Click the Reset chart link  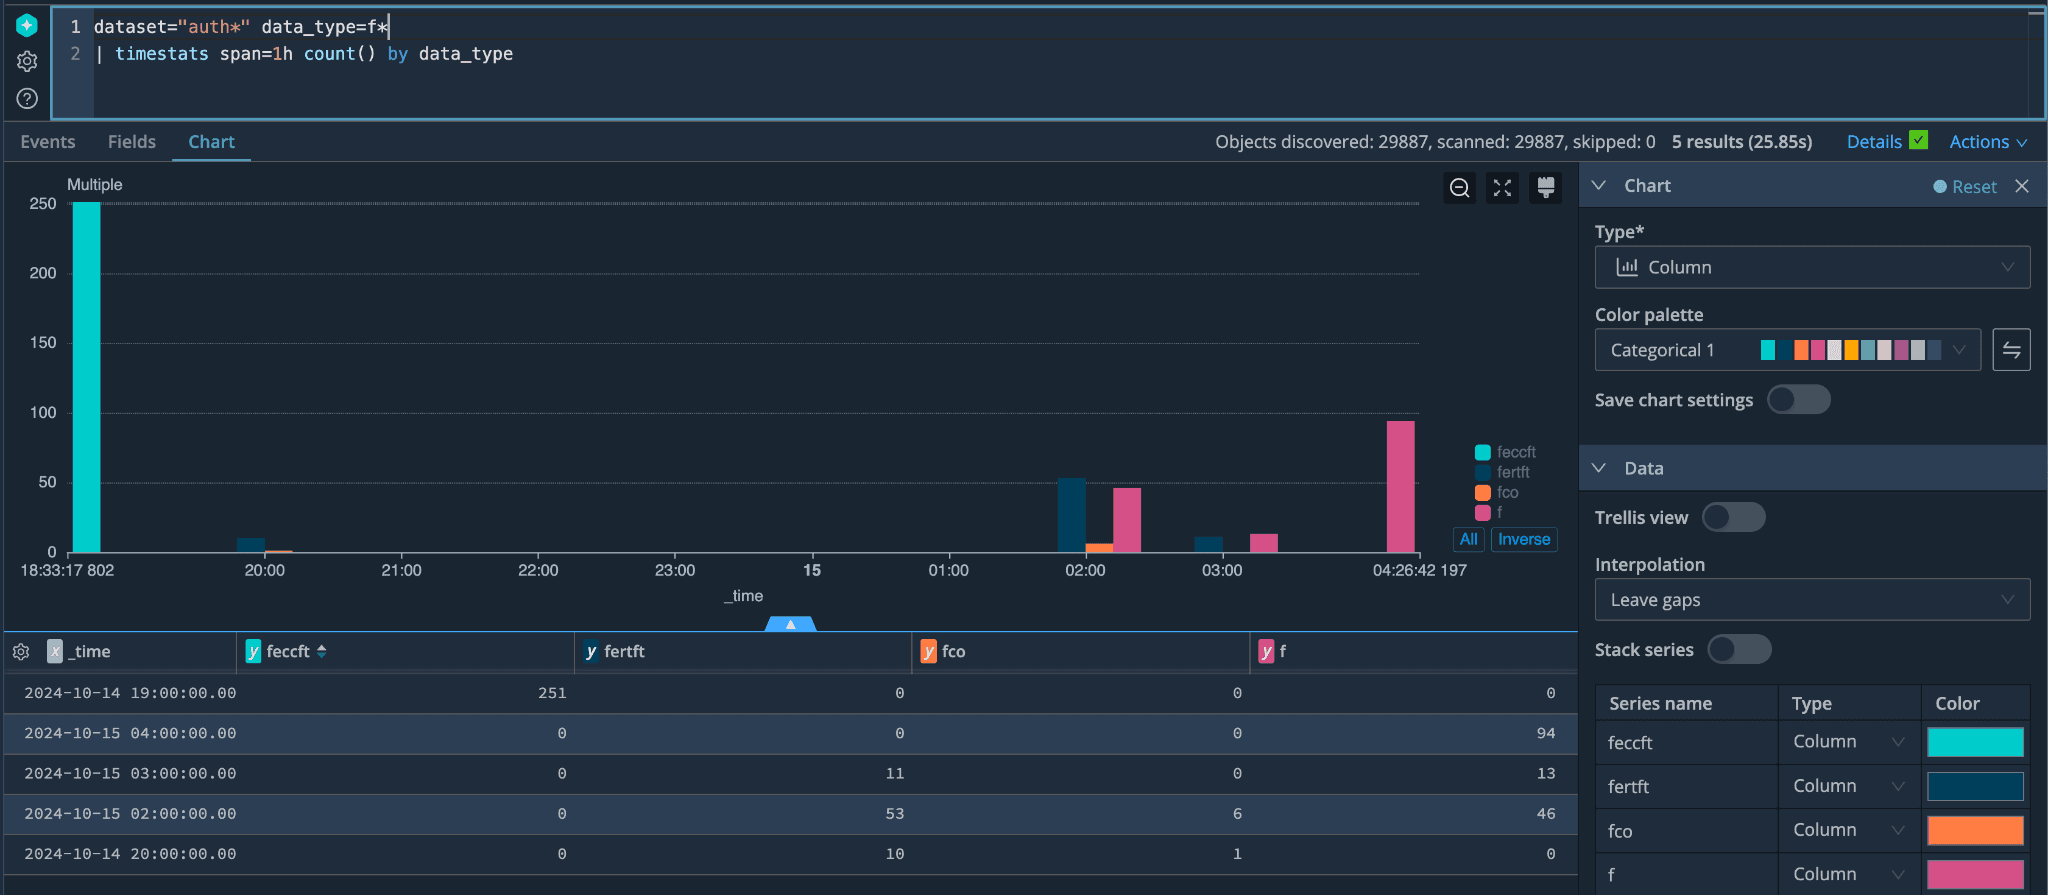pos(1973,187)
